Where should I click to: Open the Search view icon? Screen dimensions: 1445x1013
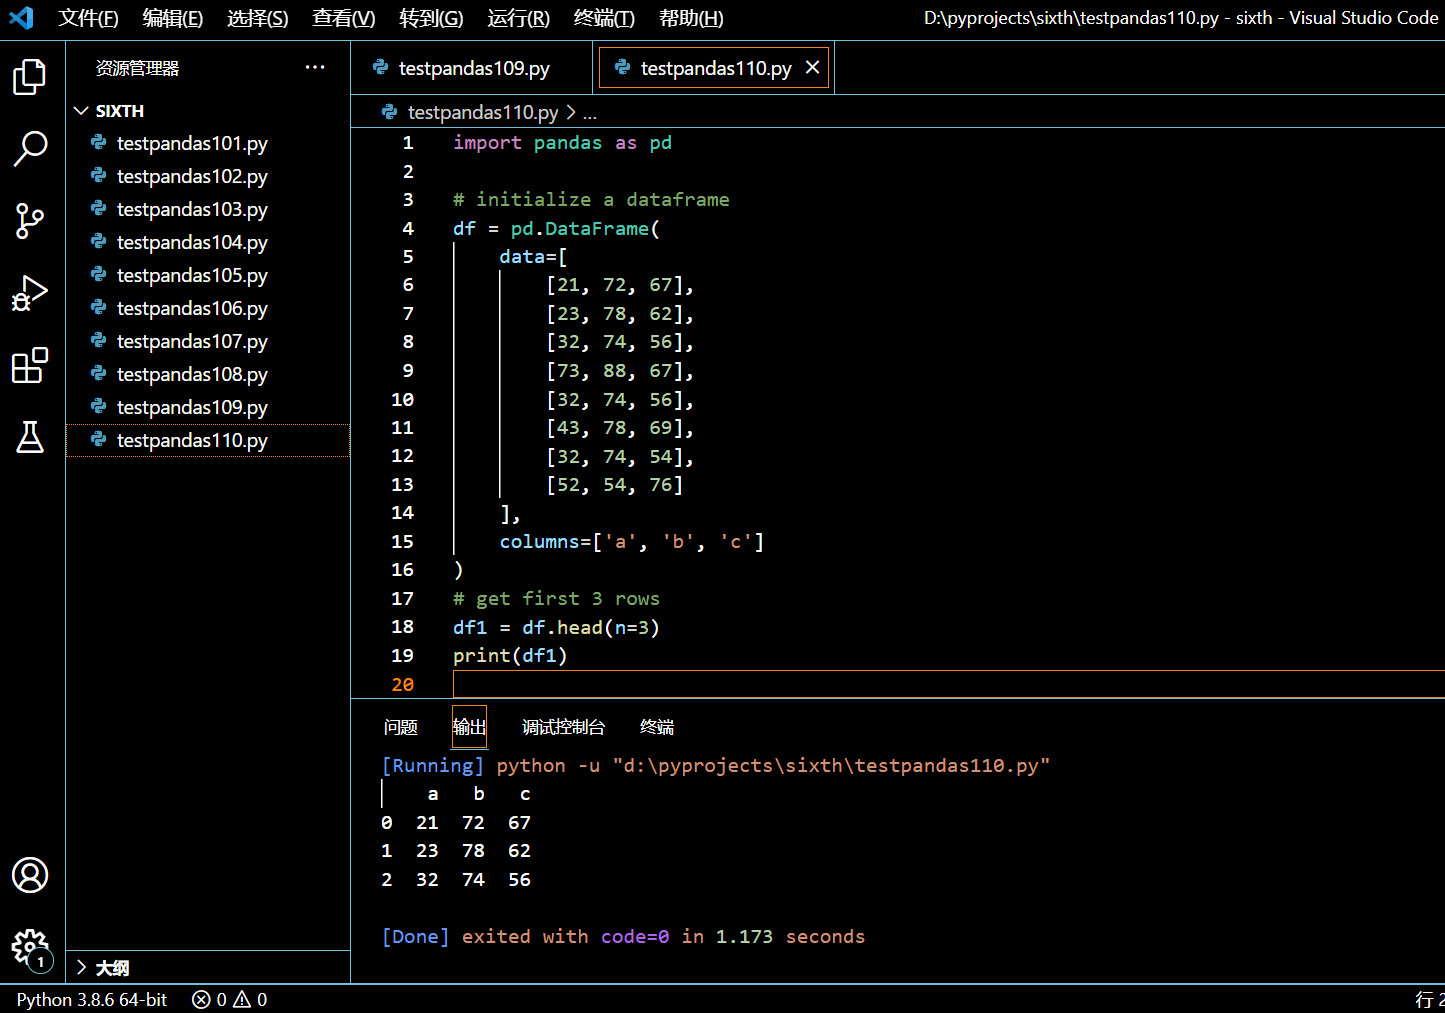[x=30, y=148]
